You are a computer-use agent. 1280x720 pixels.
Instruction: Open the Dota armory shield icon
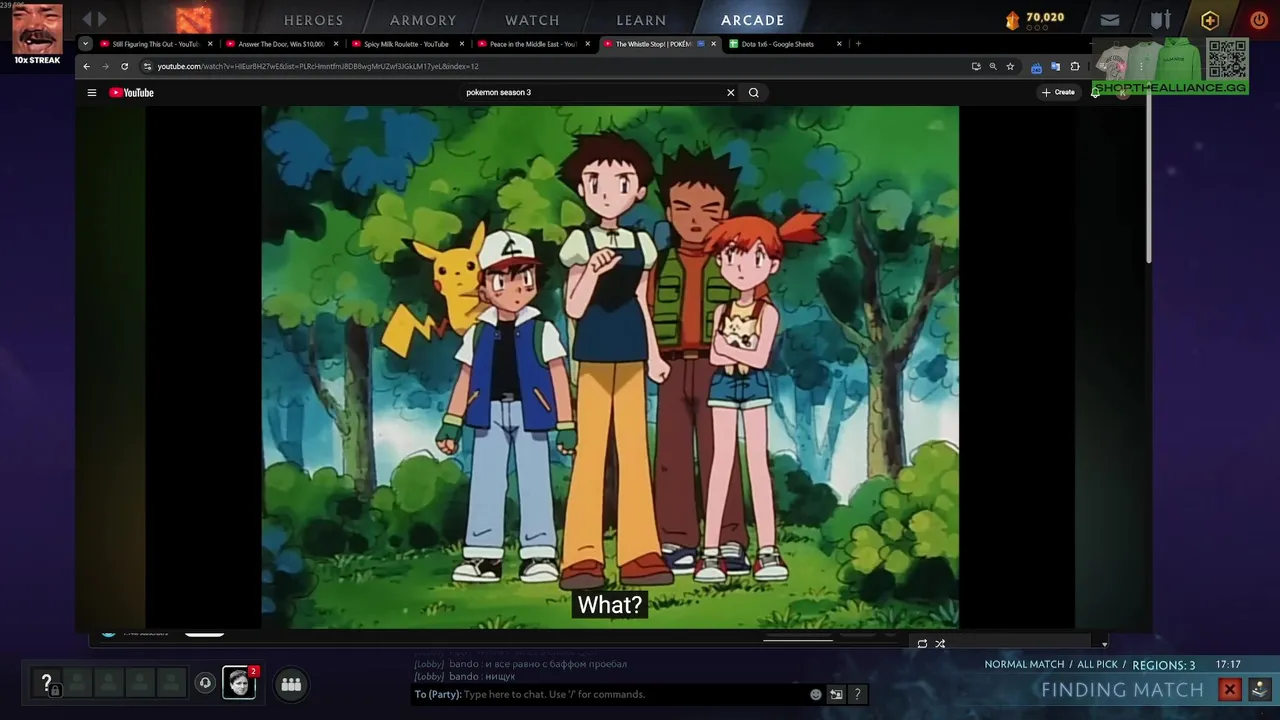pos(1160,20)
